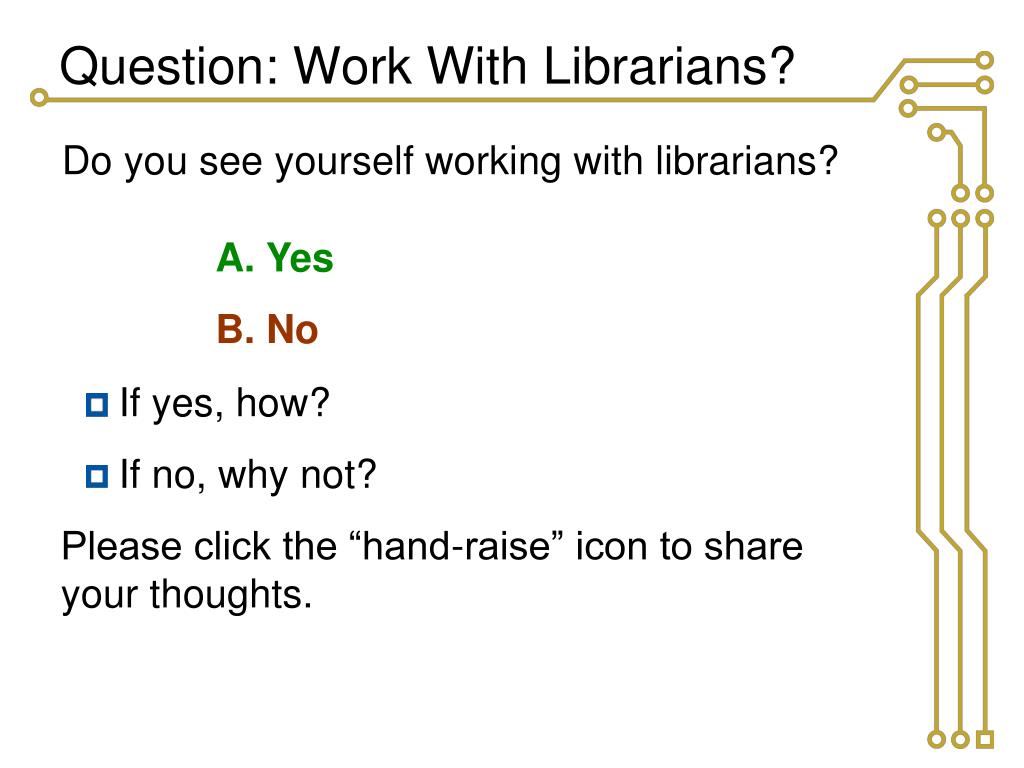Click the brown 'B. No' answer option

267,329
